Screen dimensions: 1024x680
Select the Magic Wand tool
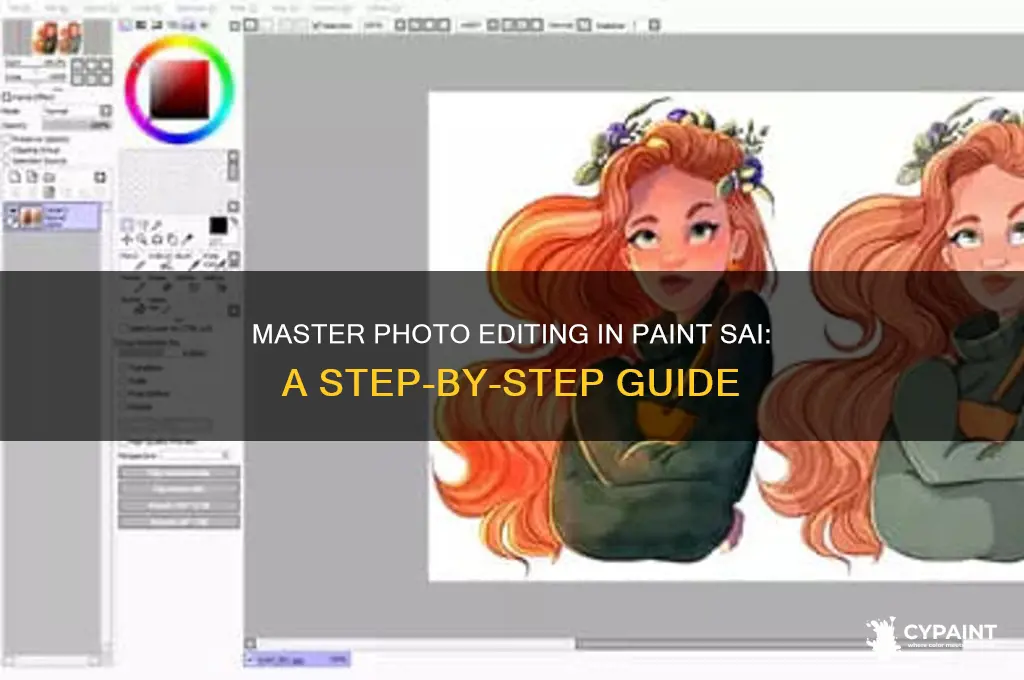(x=157, y=225)
